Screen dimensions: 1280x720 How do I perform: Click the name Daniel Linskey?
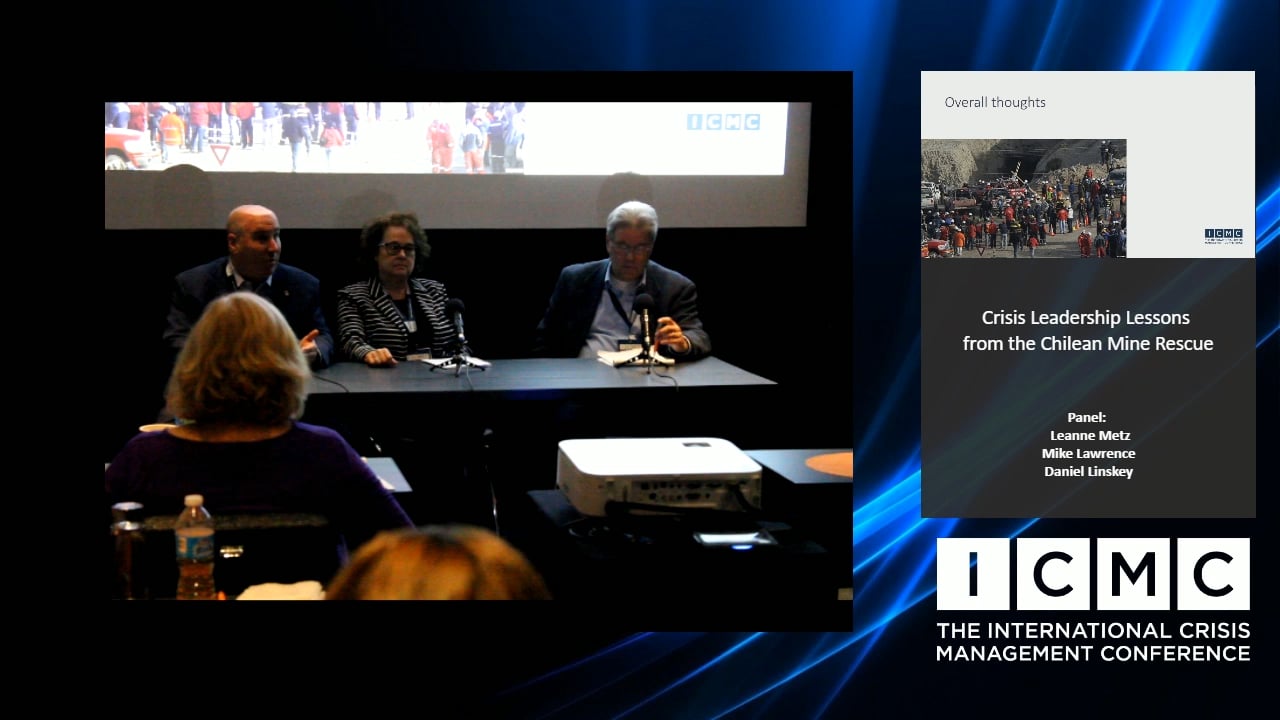coord(1088,471)
